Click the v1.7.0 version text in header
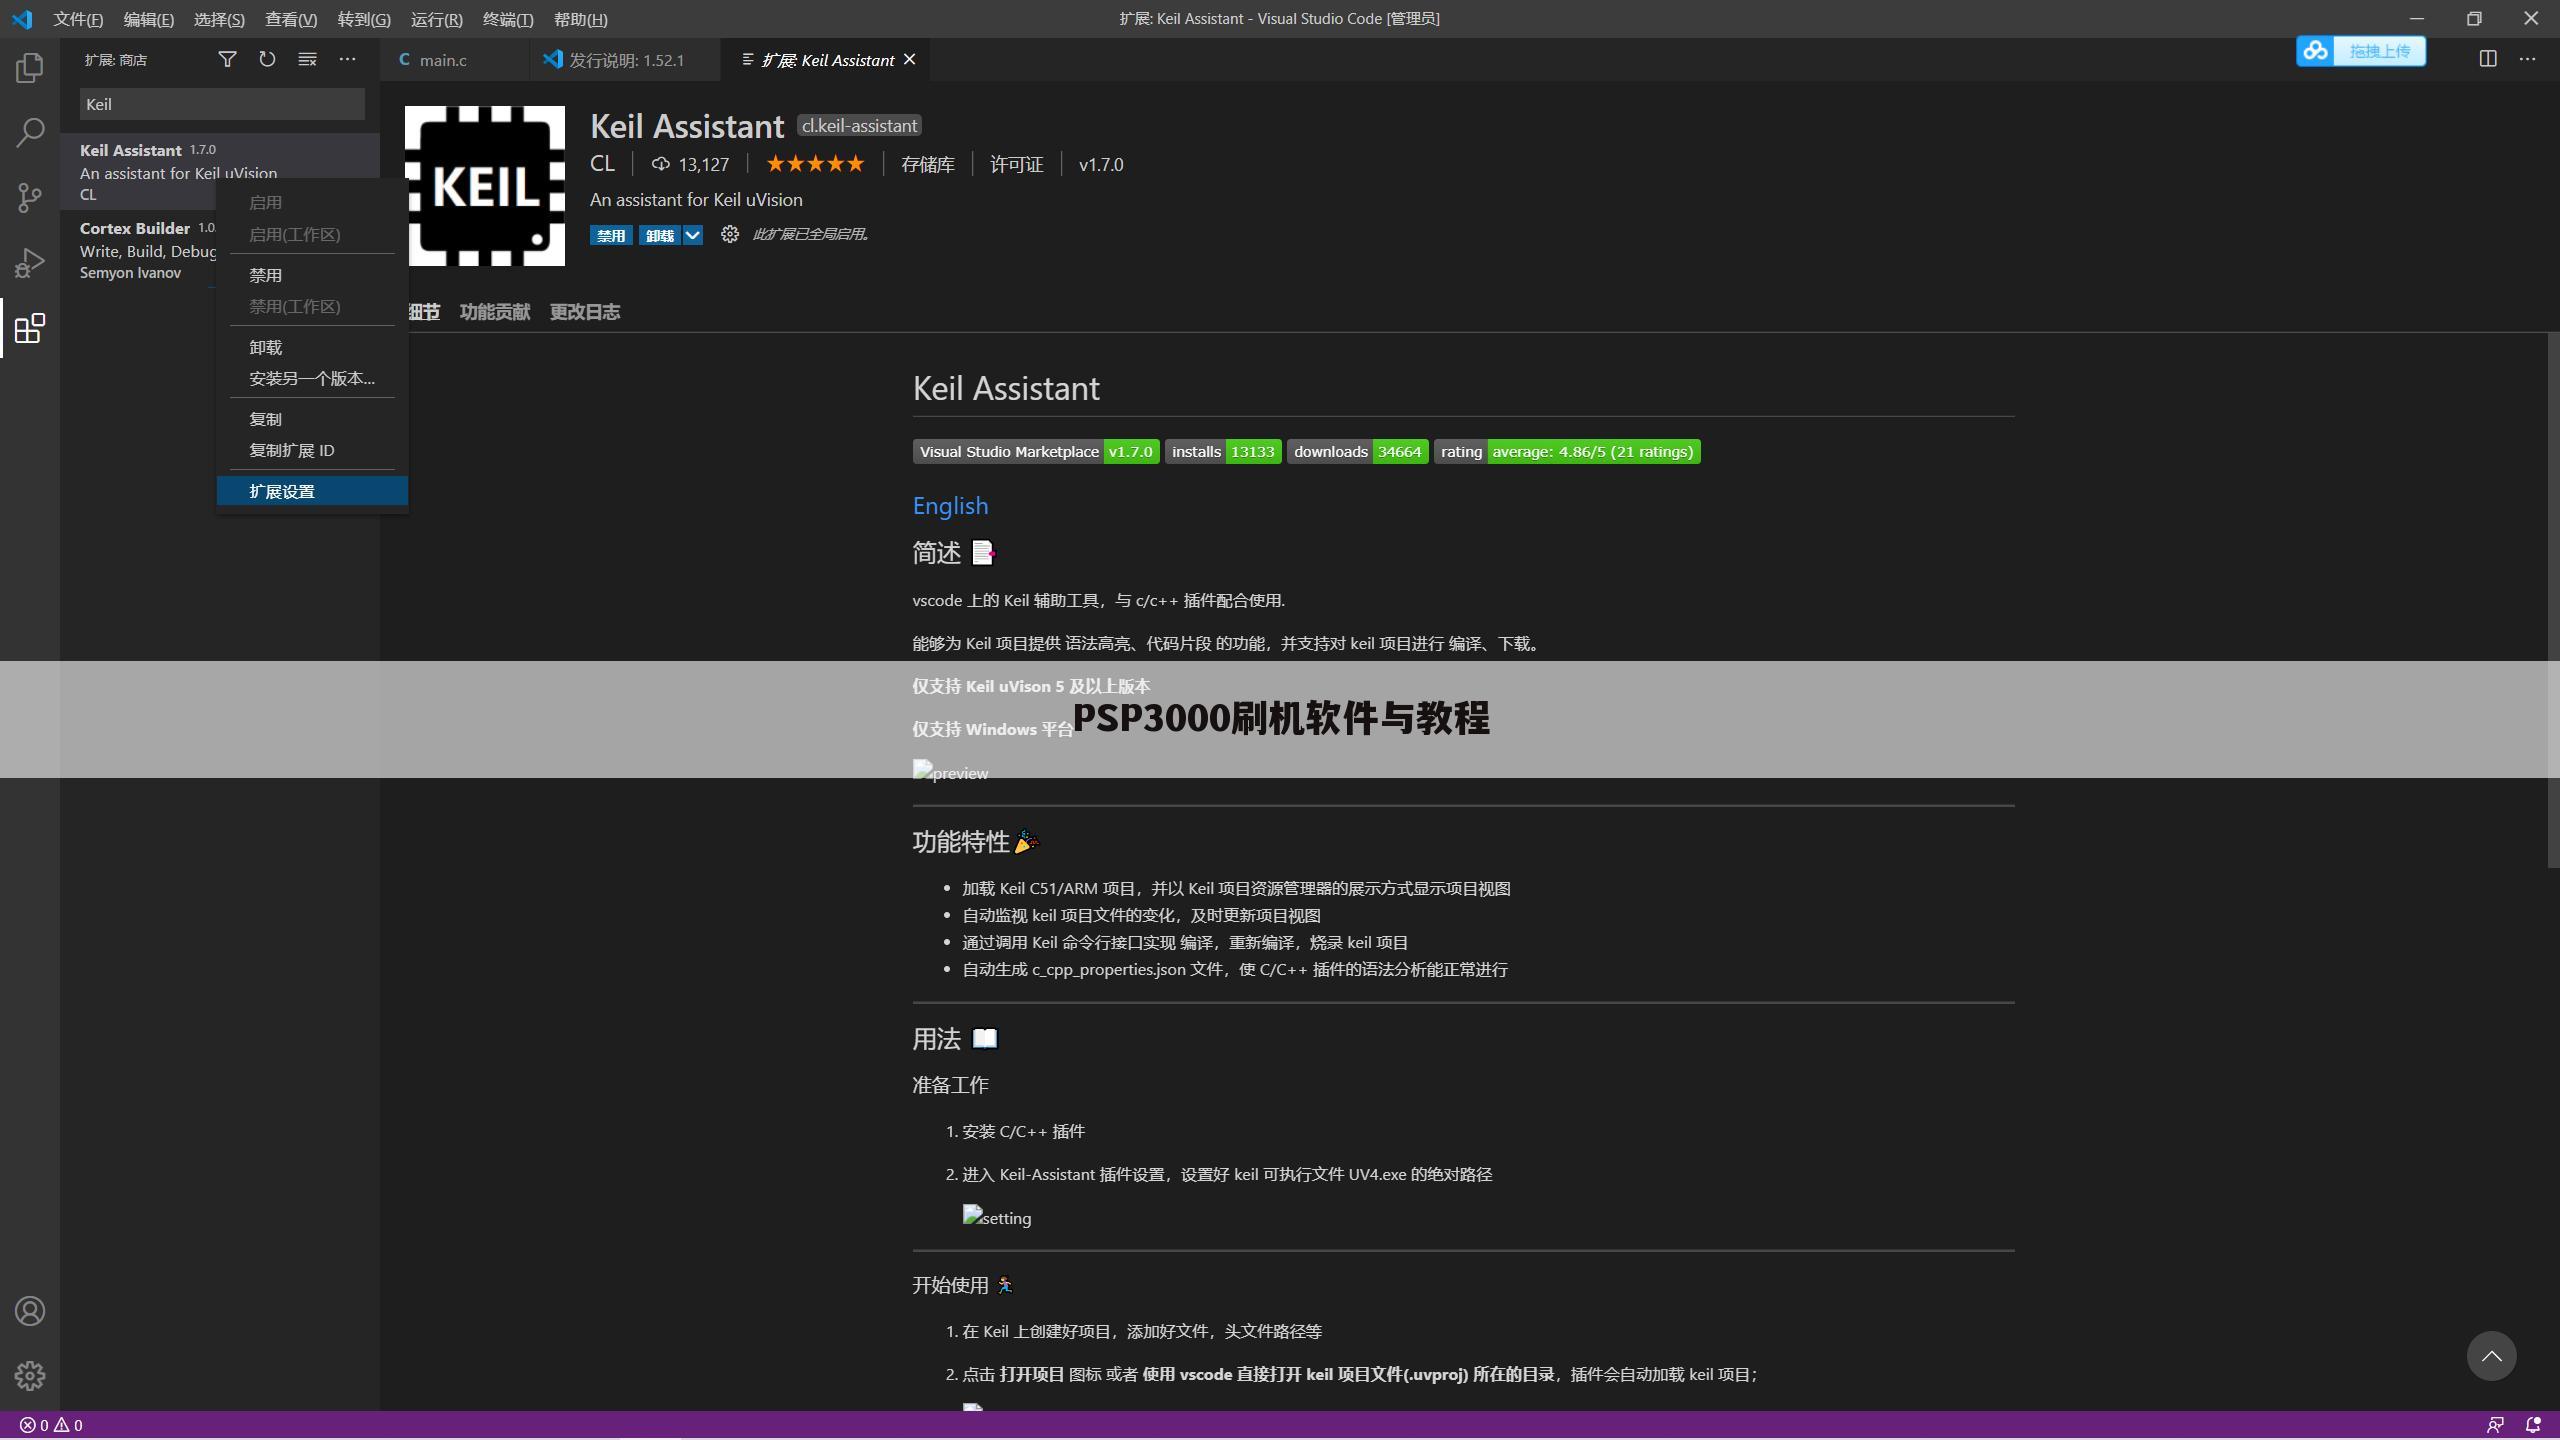The height and width of the screenshot is (1440, 2560). coord(1101,164)
